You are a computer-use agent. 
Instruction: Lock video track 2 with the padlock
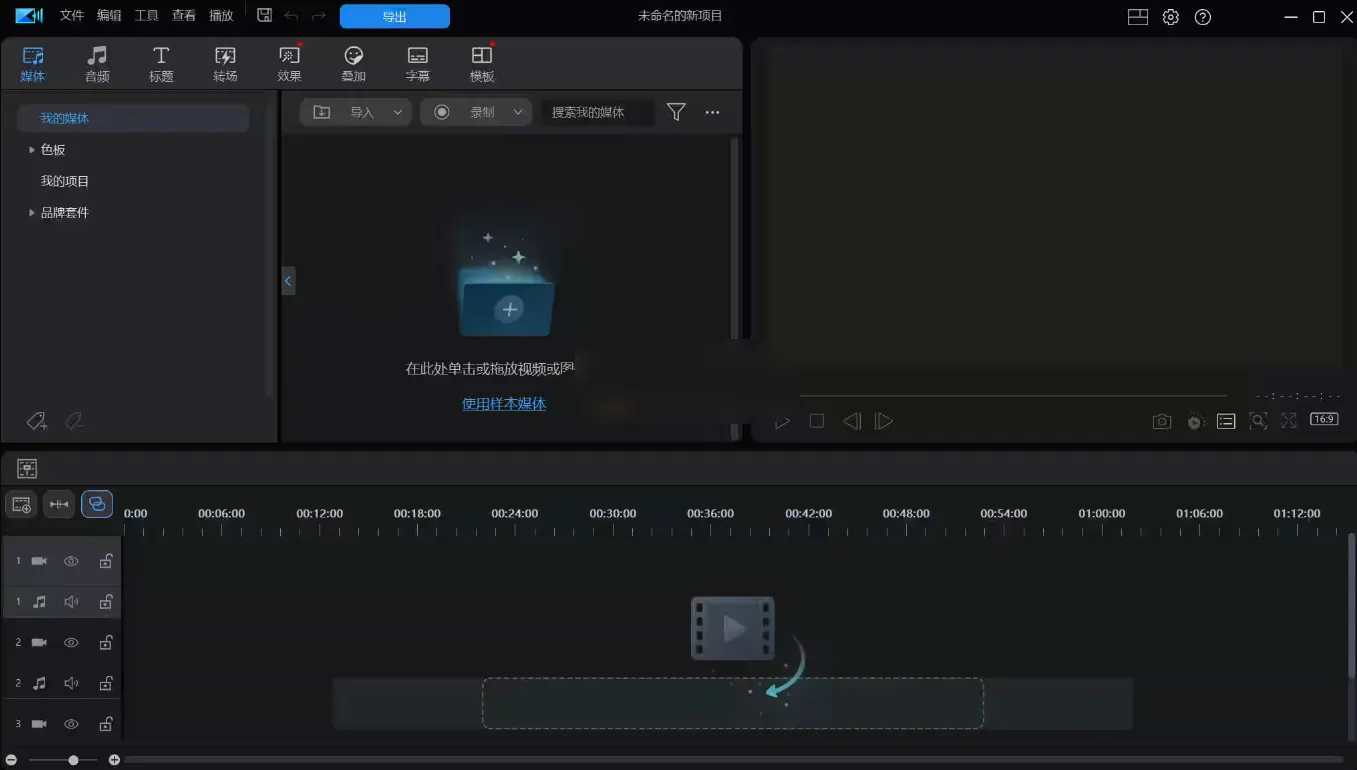click(106, 642)
